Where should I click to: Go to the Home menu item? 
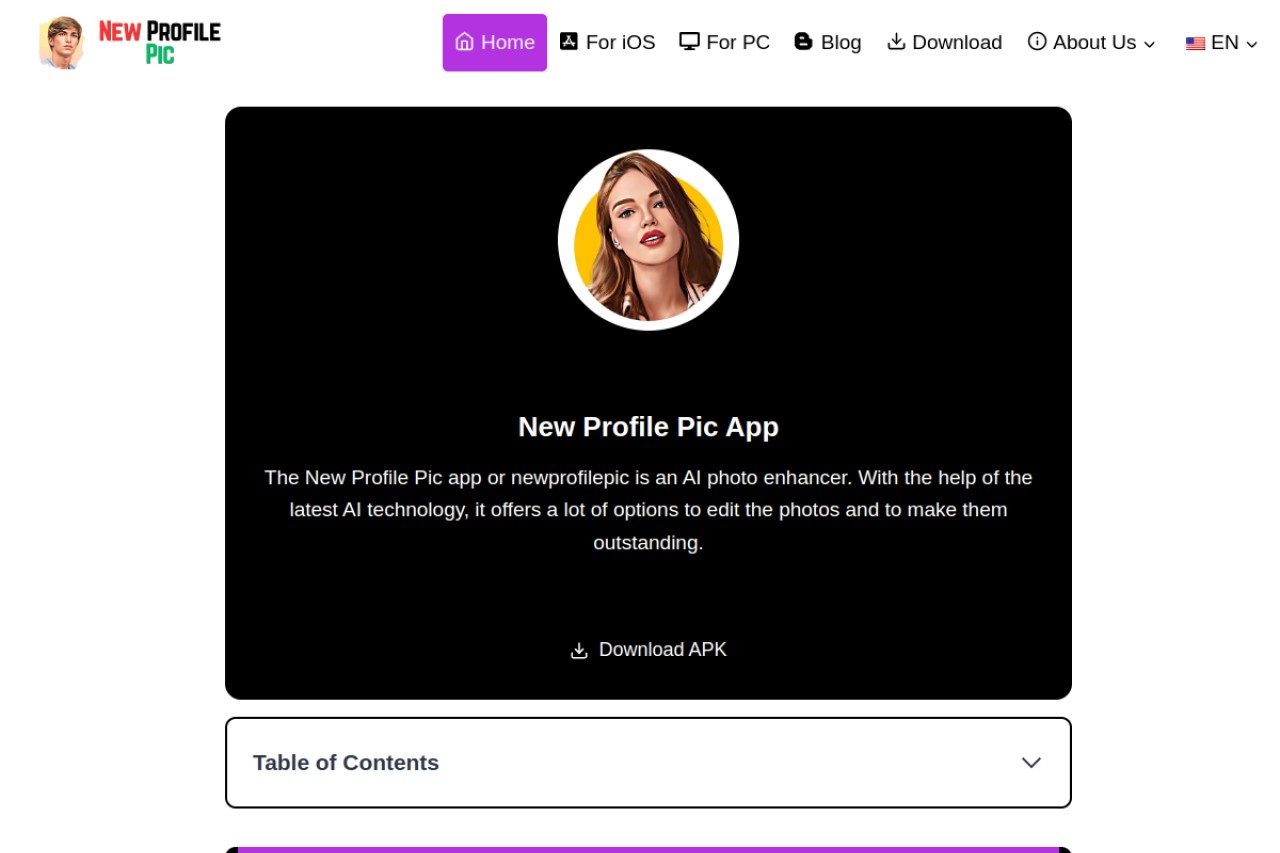pos(495,42)
